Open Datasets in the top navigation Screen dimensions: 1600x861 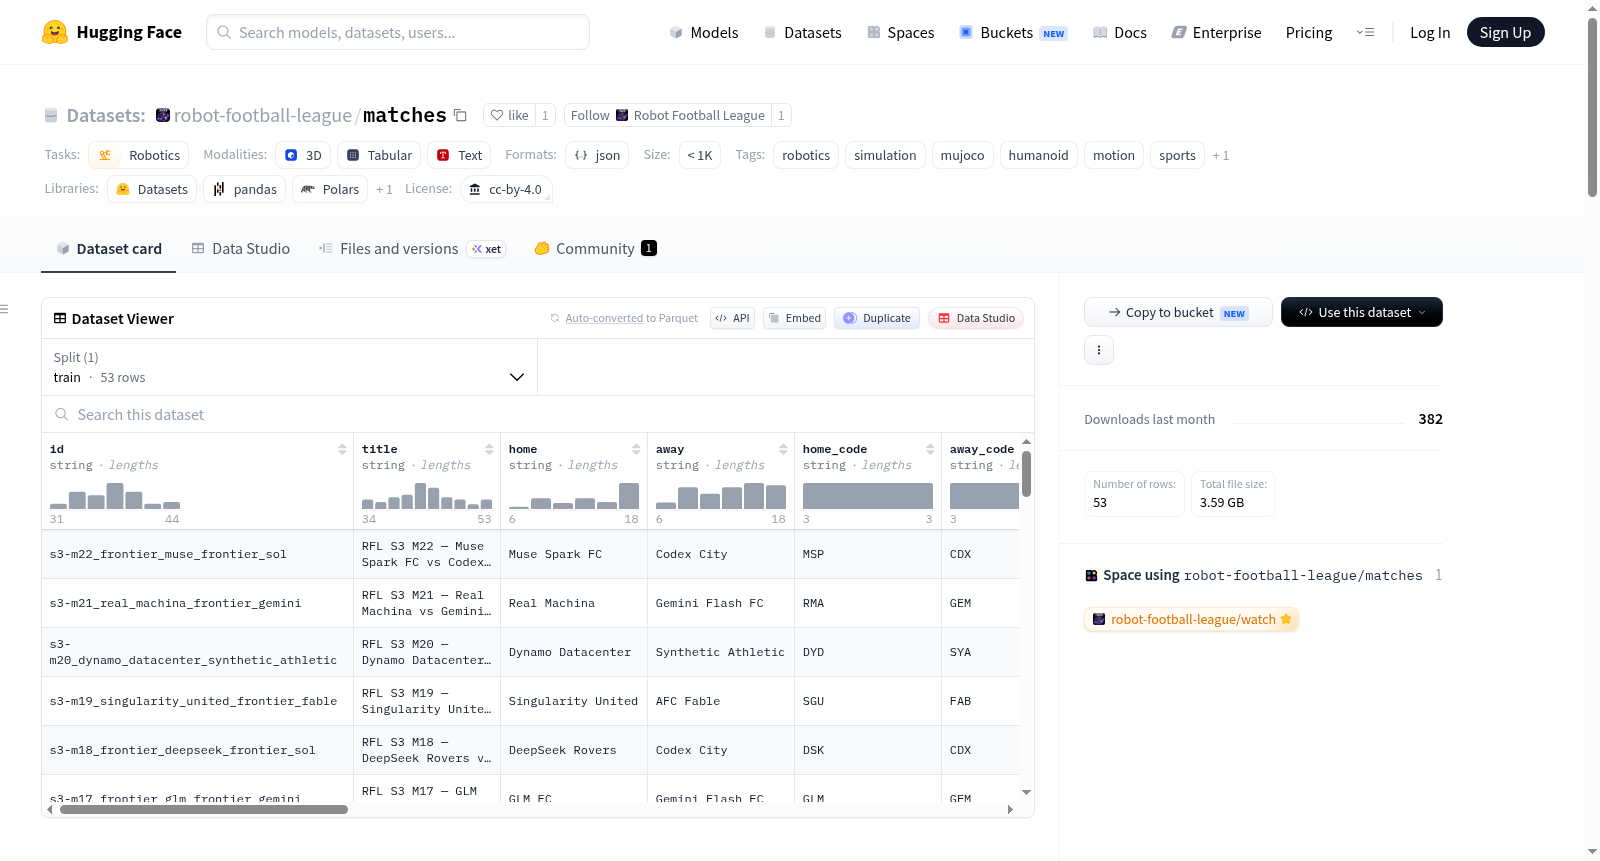coord(802,32)
